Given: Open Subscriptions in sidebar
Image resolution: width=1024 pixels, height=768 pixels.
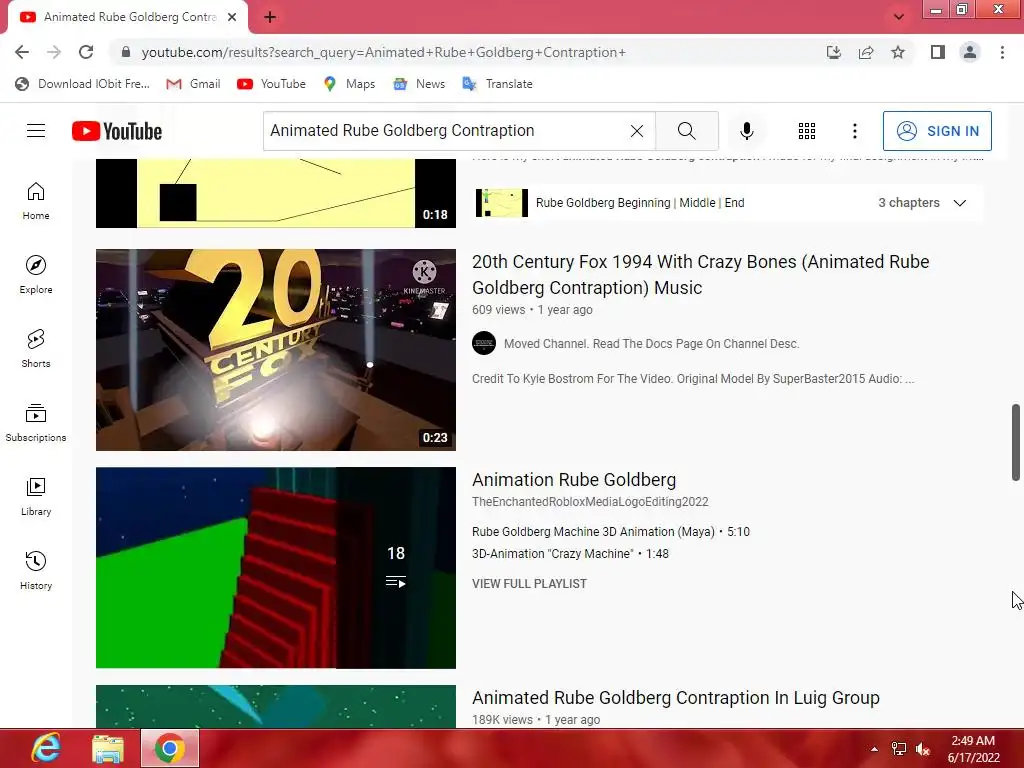Looking at the screenshot, I should 36,423.
